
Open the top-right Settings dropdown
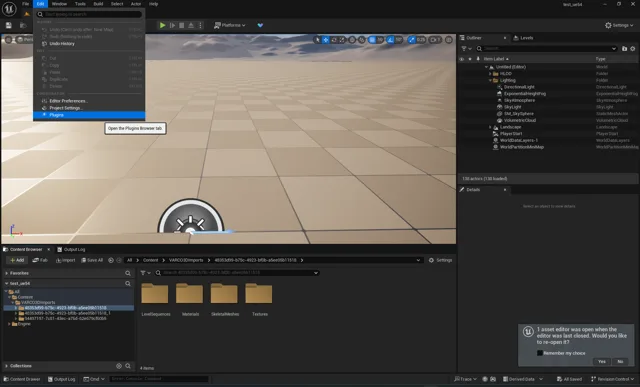click(x=619, y=25)
